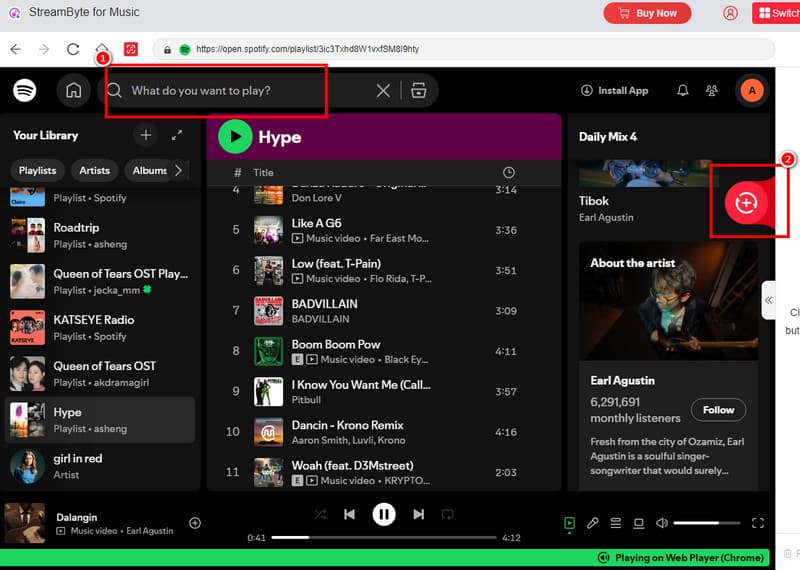Click the Buy Now button
This screenshot has height=570, width=800.
tap(647, 13)
